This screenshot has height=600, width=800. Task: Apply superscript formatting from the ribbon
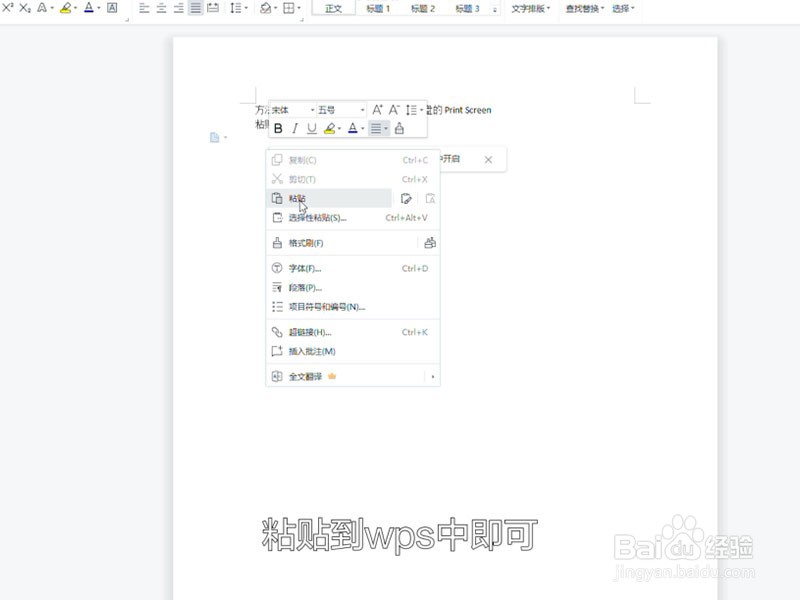8,8
